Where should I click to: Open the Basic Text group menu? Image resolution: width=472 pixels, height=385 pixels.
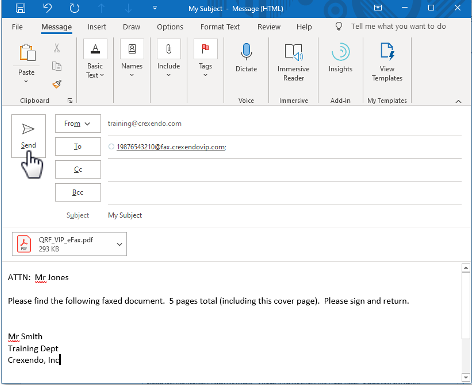coord(95,59)
